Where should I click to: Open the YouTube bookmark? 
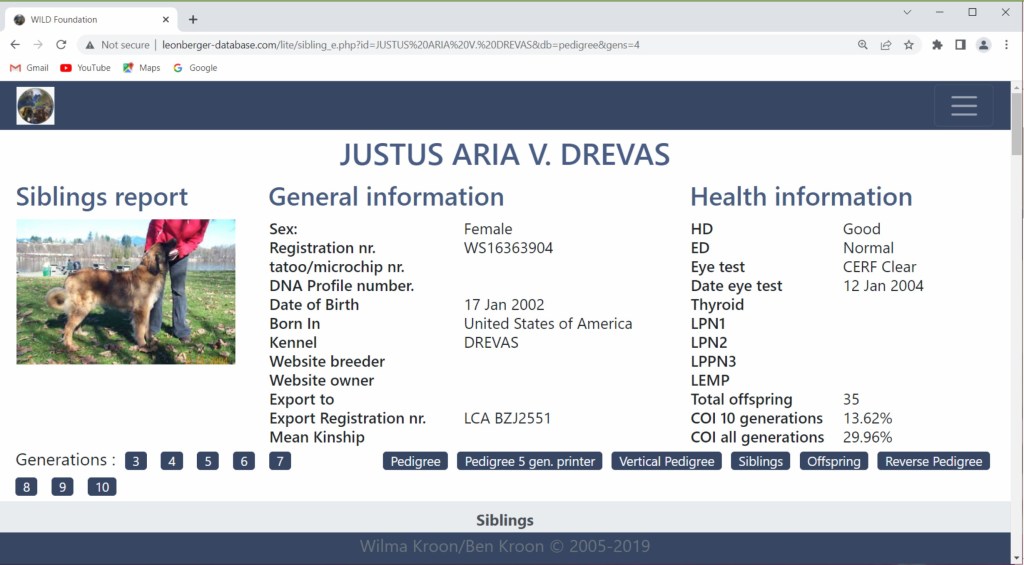tap(85, 68)
